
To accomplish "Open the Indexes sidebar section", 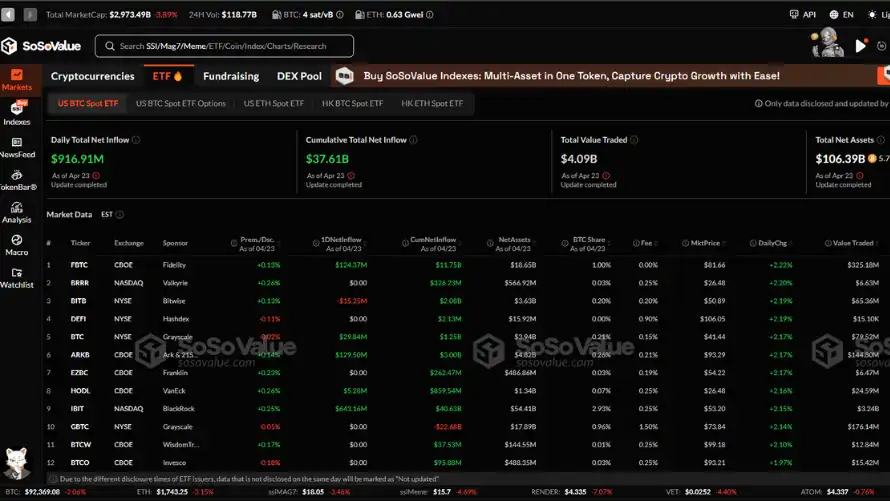I will click(17, 113).
